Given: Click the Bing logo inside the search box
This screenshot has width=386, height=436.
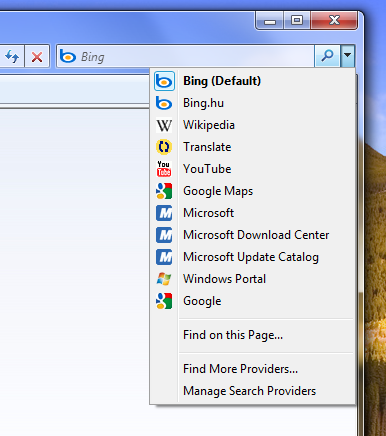Looking at the screenshot, I should tap(68, 56).
